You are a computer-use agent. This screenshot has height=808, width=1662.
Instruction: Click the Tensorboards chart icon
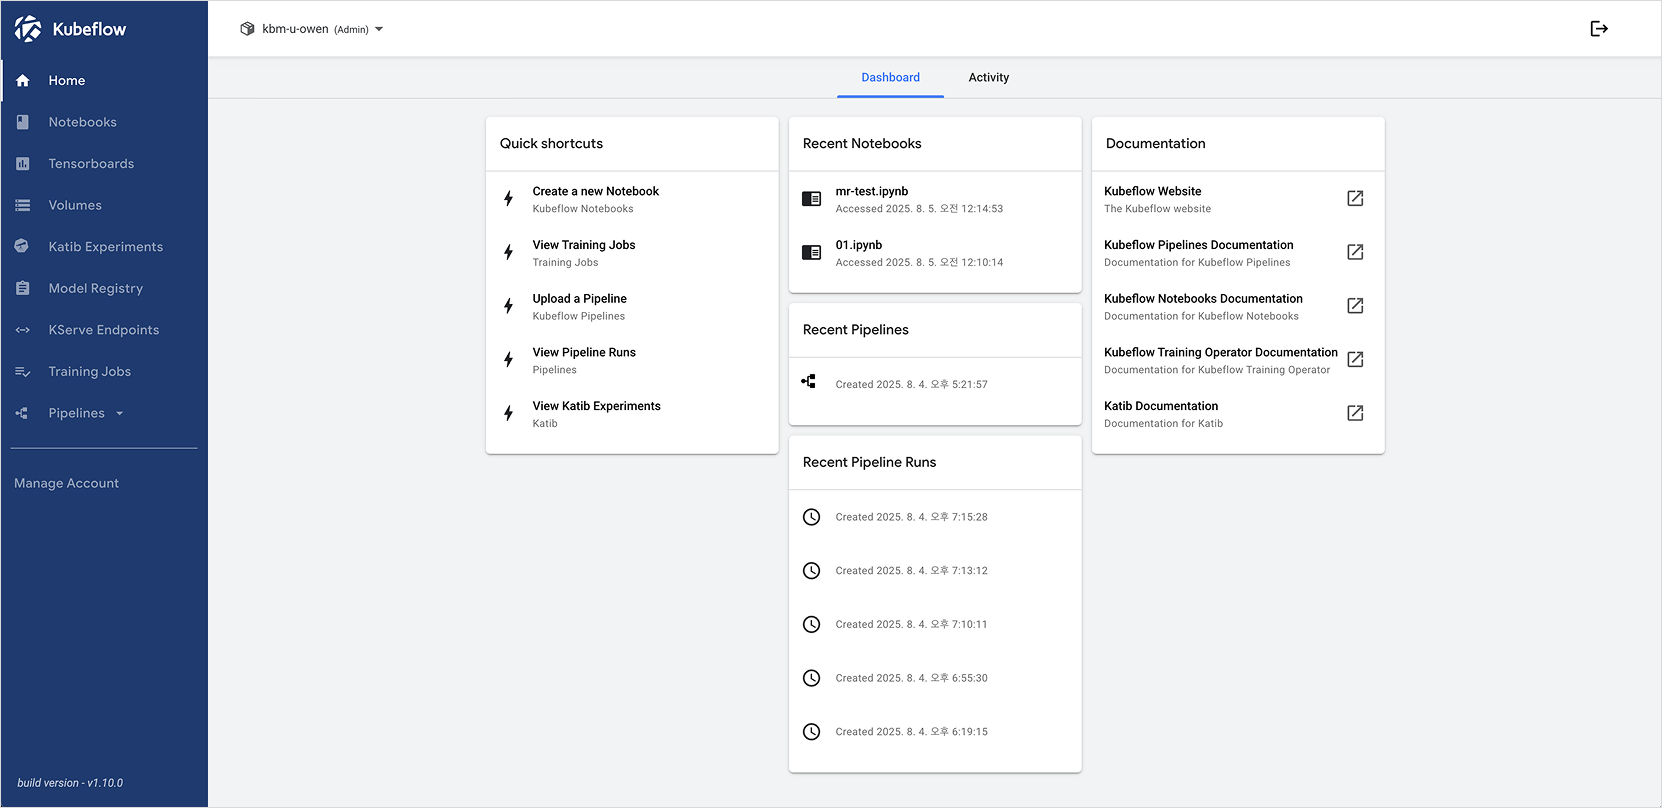[x=23, y=164]
